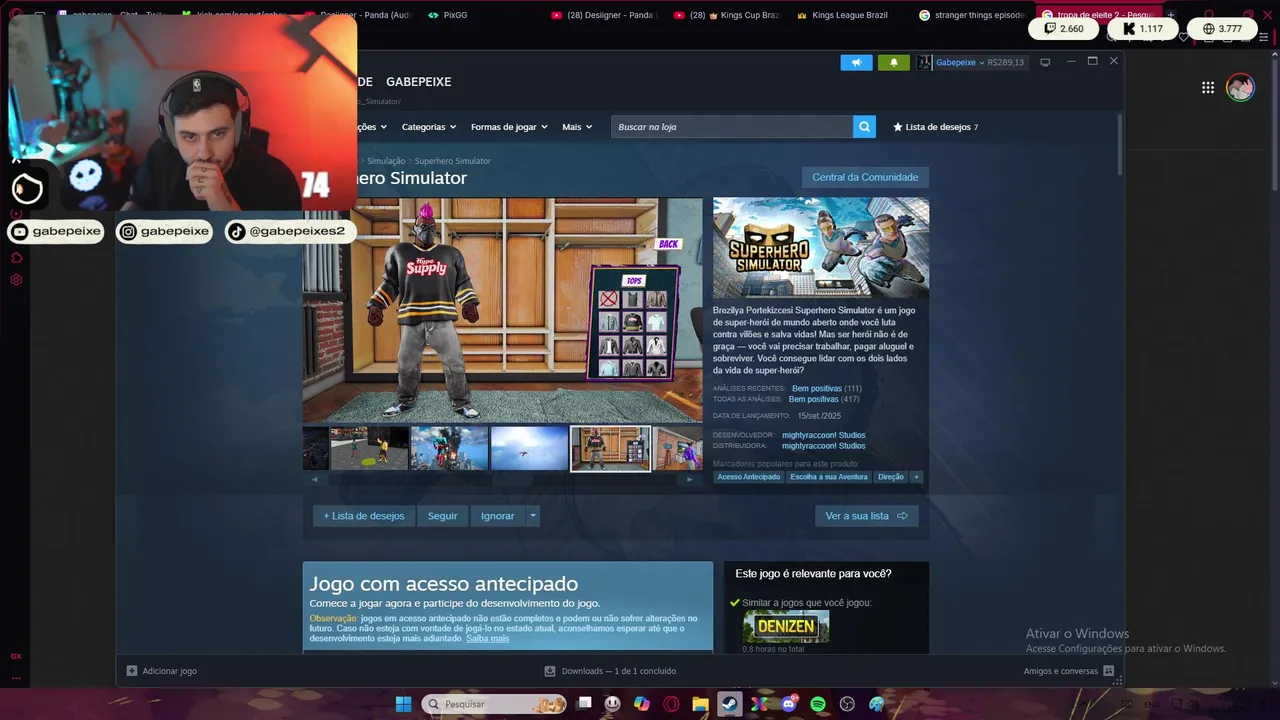Open developer mightyraccoon! Studios link
Image resolution: width=1280 pixels, height=720 pixels.
pos(824,435)
